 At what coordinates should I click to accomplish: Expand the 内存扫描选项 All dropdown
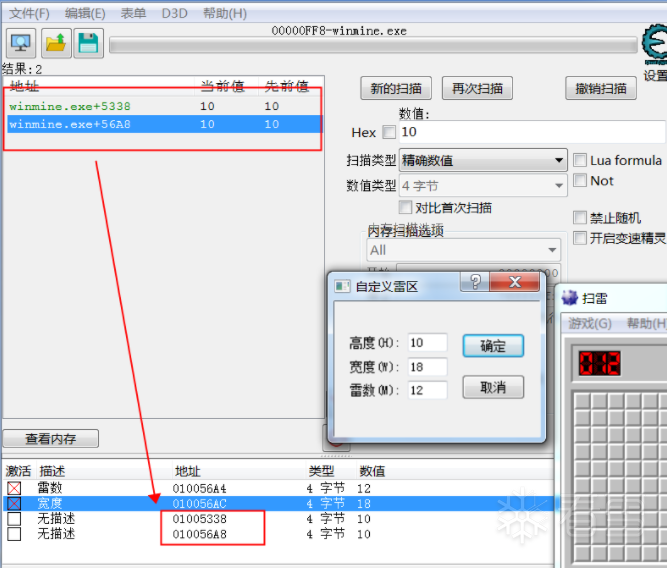[x=463, y=250]
